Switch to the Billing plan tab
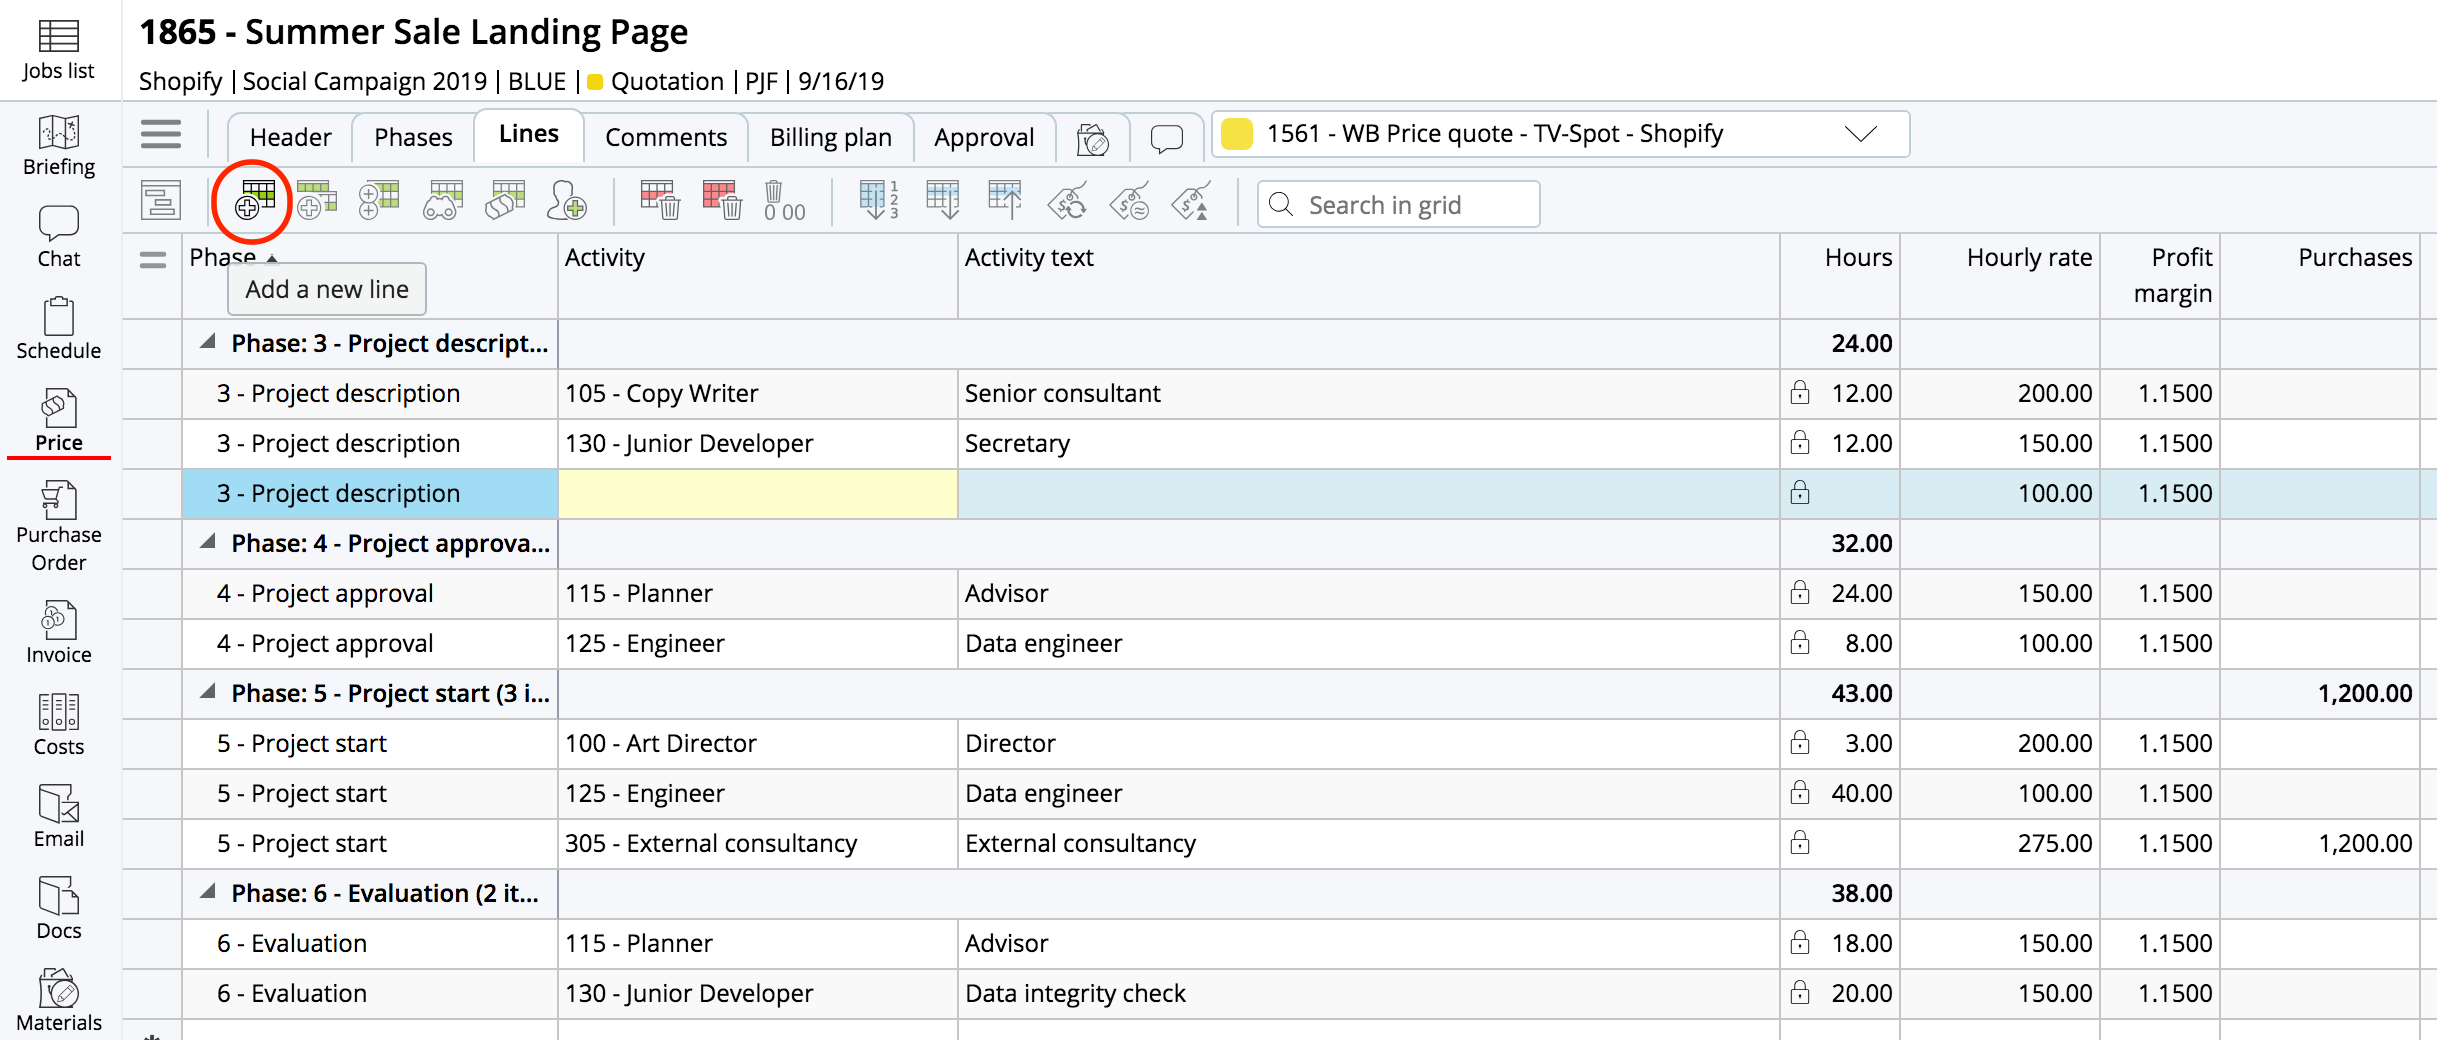This screenshot has width=2437, height=1040. (x=830, y=137)
